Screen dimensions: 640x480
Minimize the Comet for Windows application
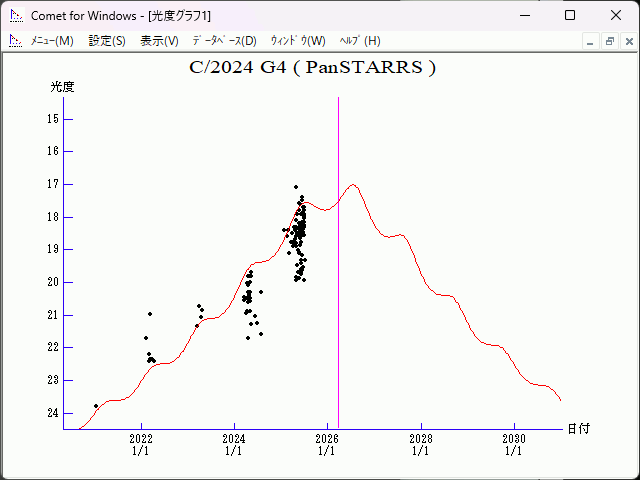click(524, 15)
